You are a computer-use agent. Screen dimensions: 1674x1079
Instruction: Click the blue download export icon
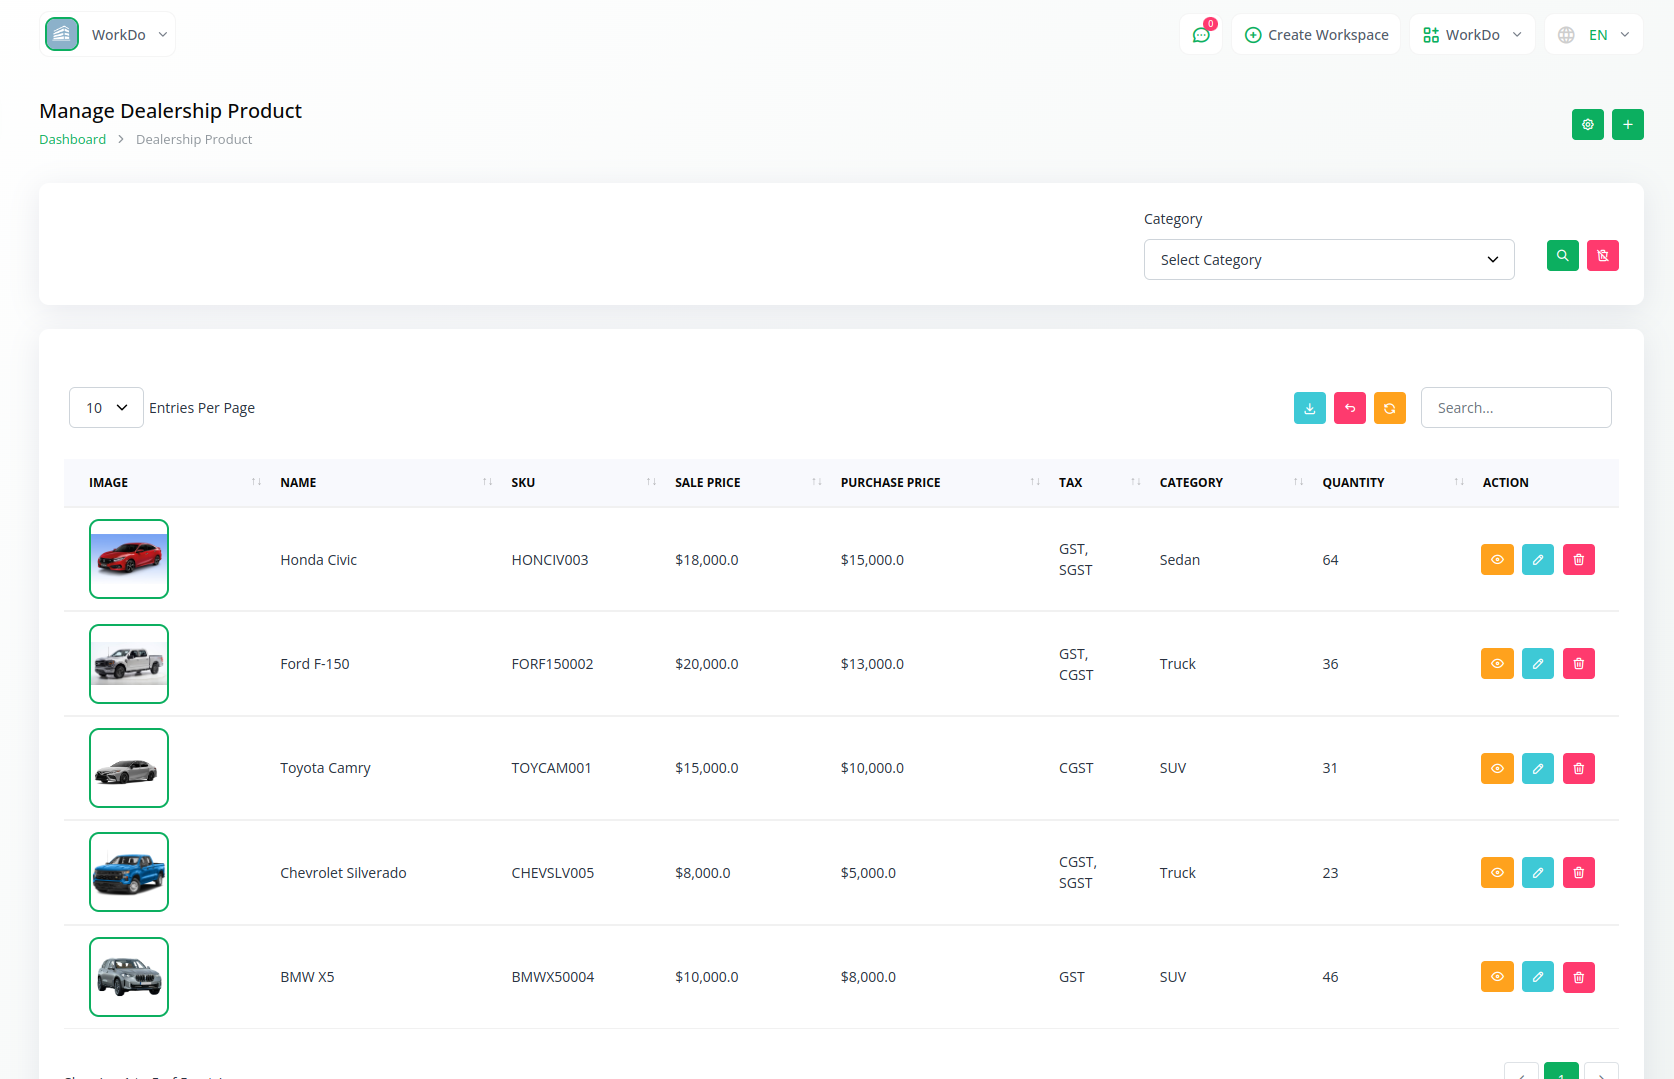pos(1309,408)
